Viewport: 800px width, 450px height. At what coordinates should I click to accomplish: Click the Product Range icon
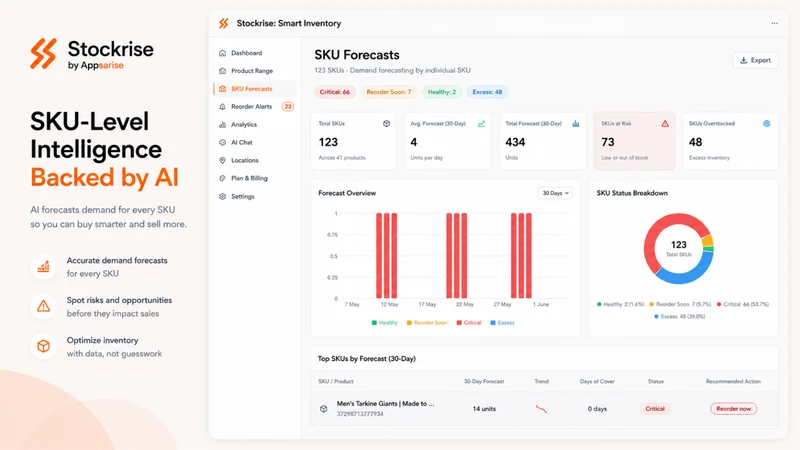[x=222, y=71]
